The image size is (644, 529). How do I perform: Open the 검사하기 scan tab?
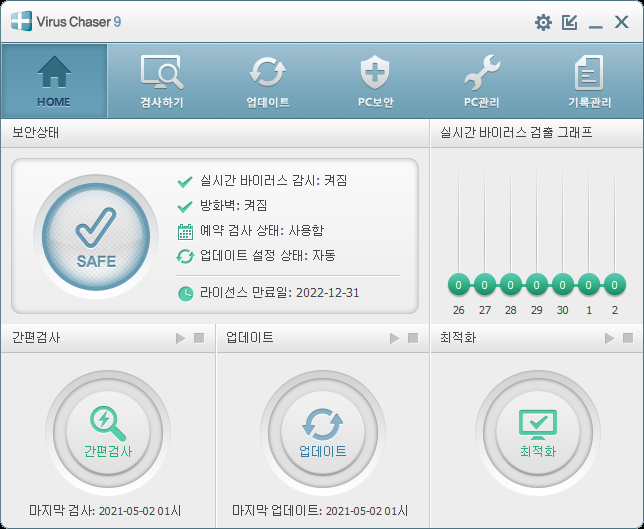[162, 81]
